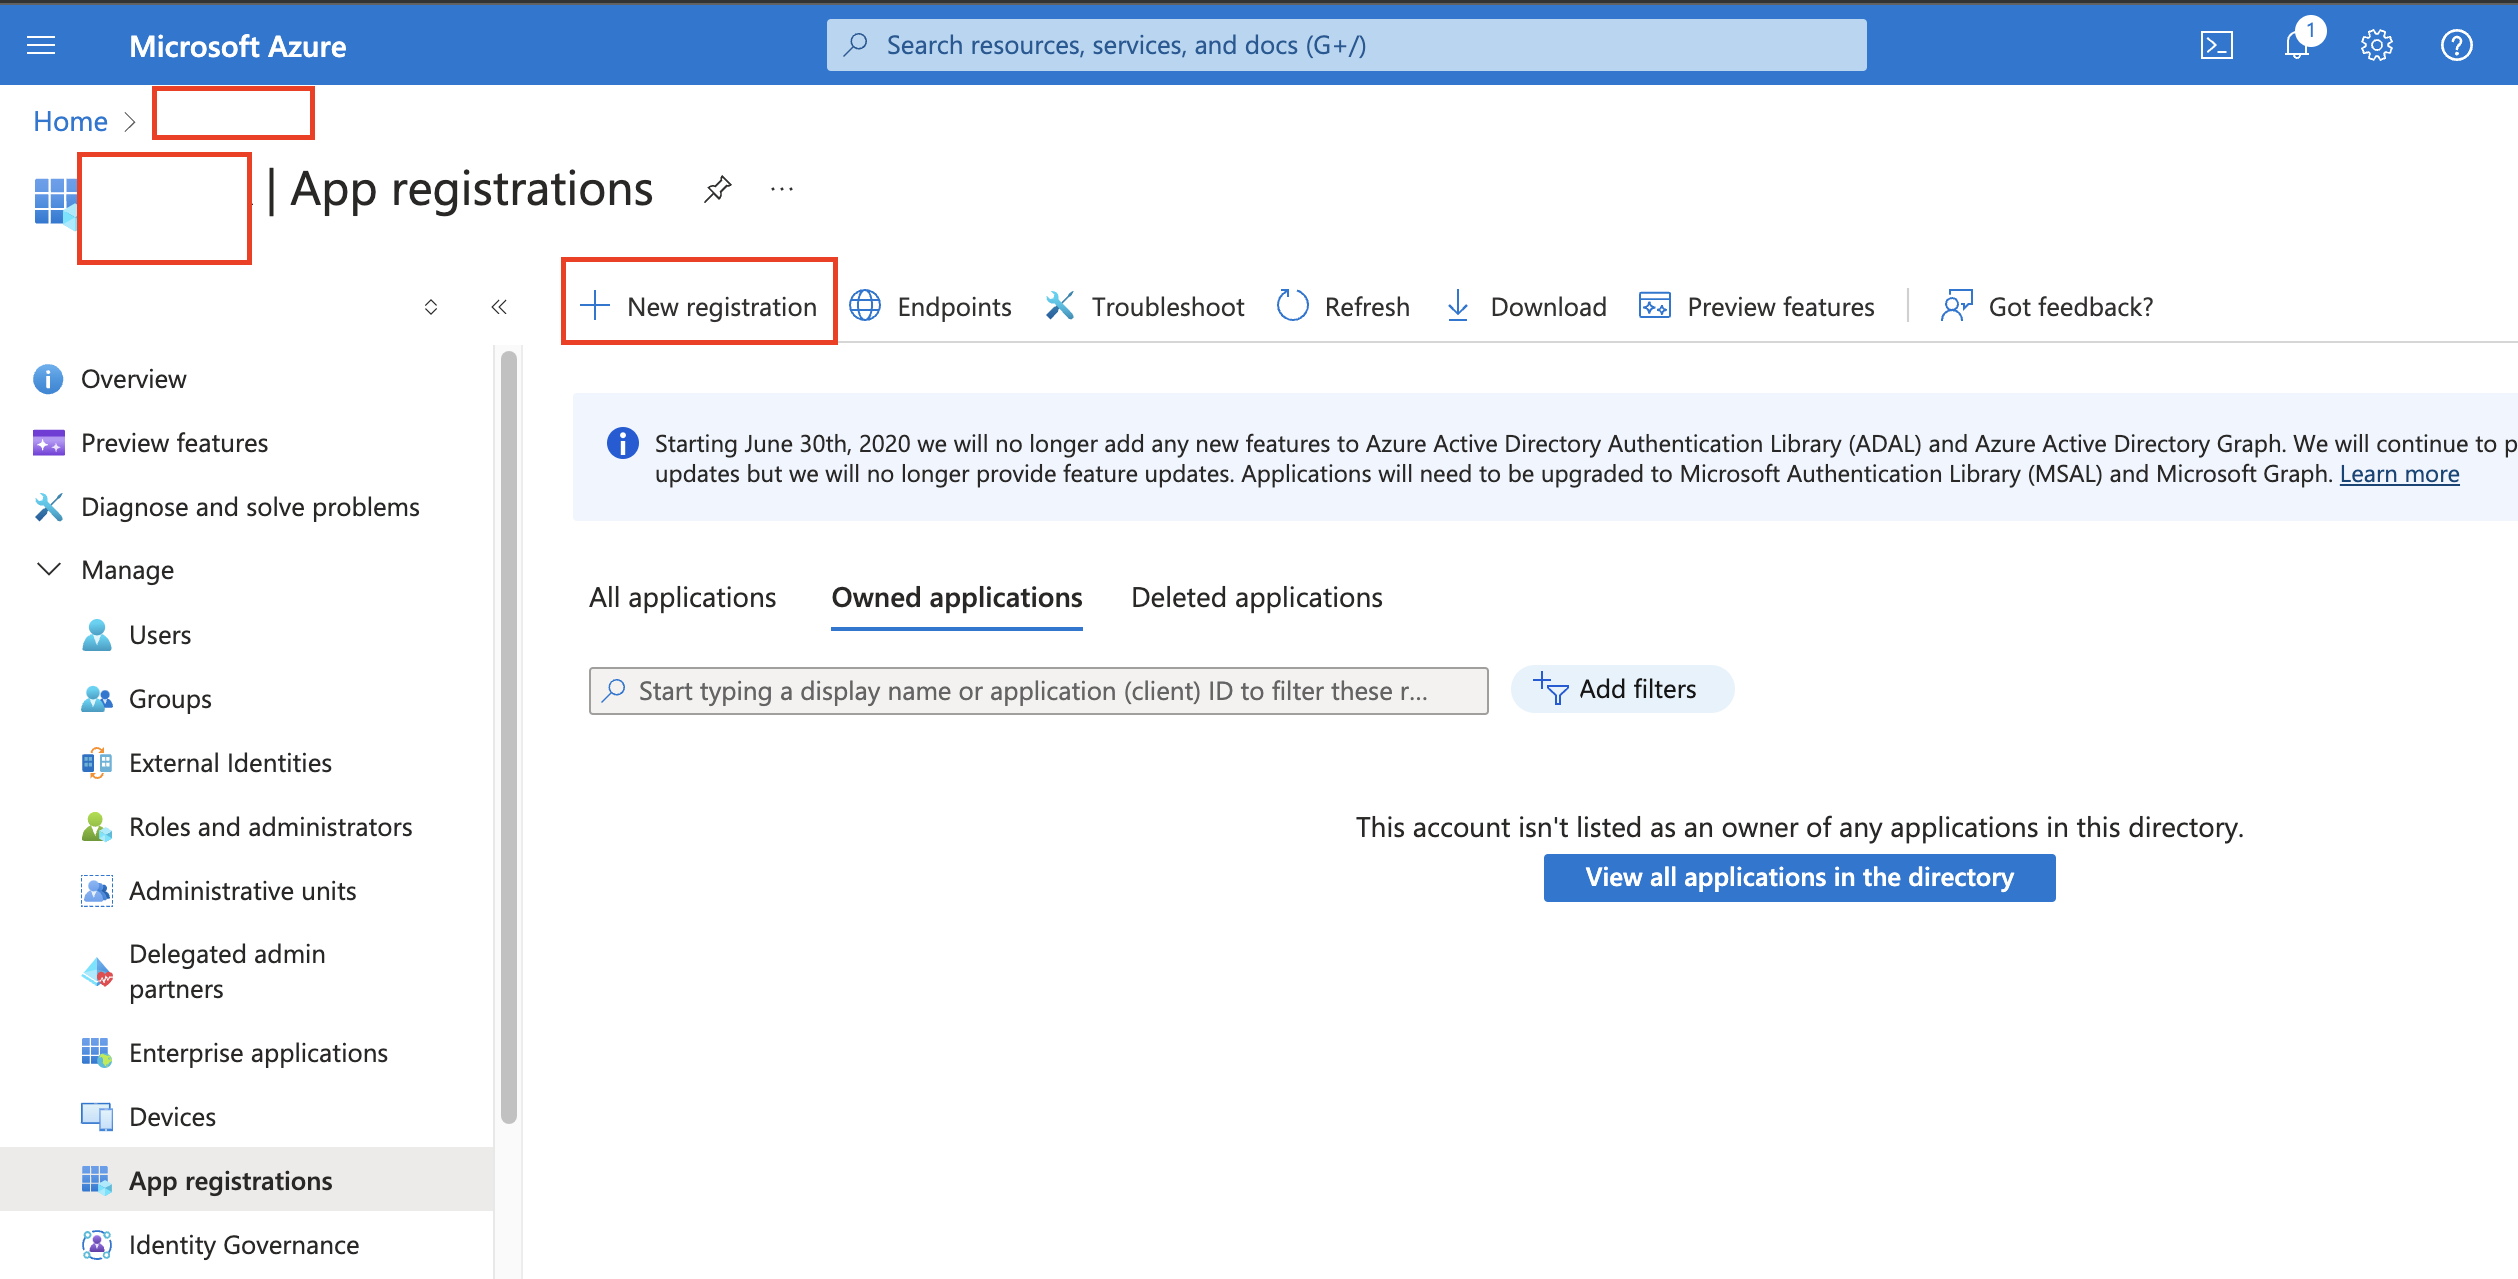2518x1279 pixels.
Task: Open the more options ellipsis beside the title
Action: [782, 189]
